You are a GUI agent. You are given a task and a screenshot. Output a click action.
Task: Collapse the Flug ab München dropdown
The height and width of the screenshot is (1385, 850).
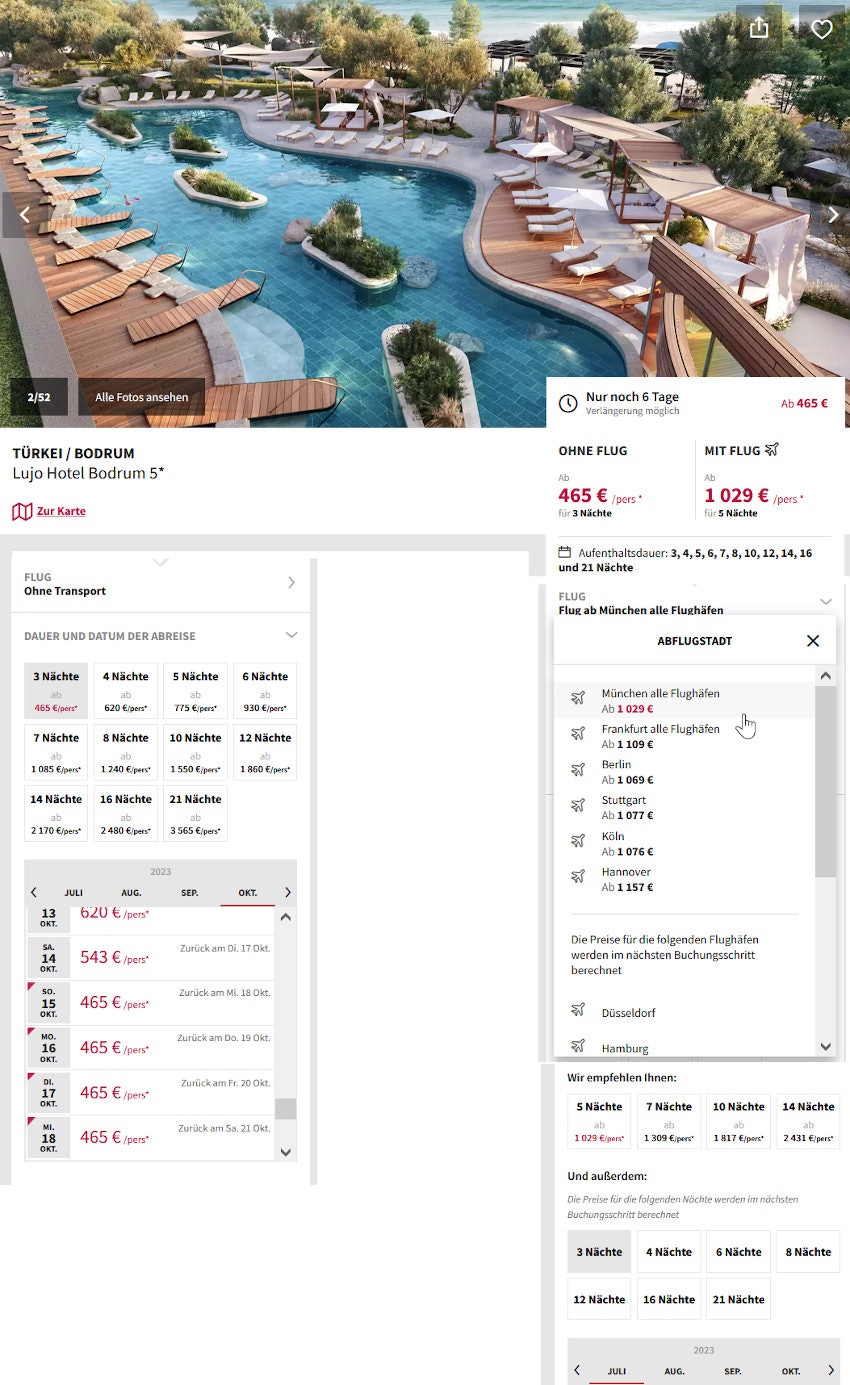tap(826, 601)
